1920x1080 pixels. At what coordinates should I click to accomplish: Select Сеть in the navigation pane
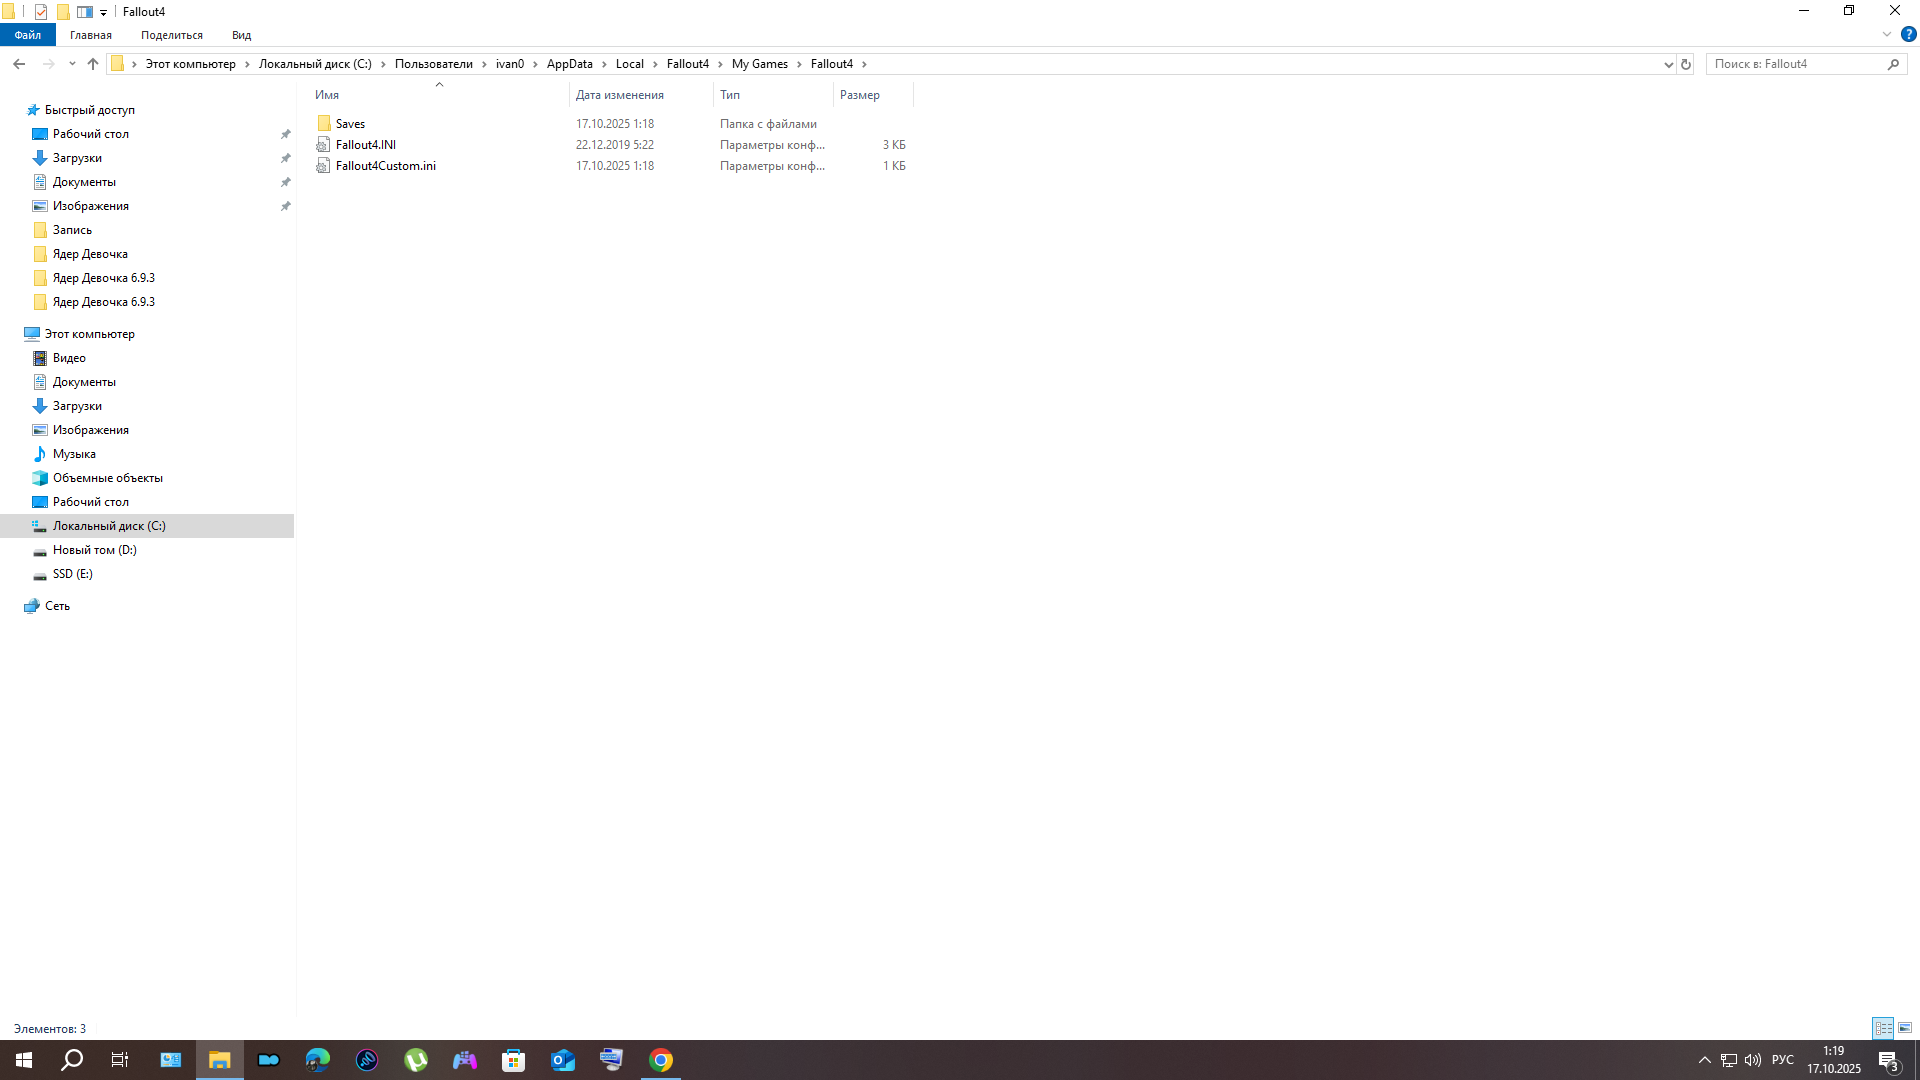pos(57,606)
